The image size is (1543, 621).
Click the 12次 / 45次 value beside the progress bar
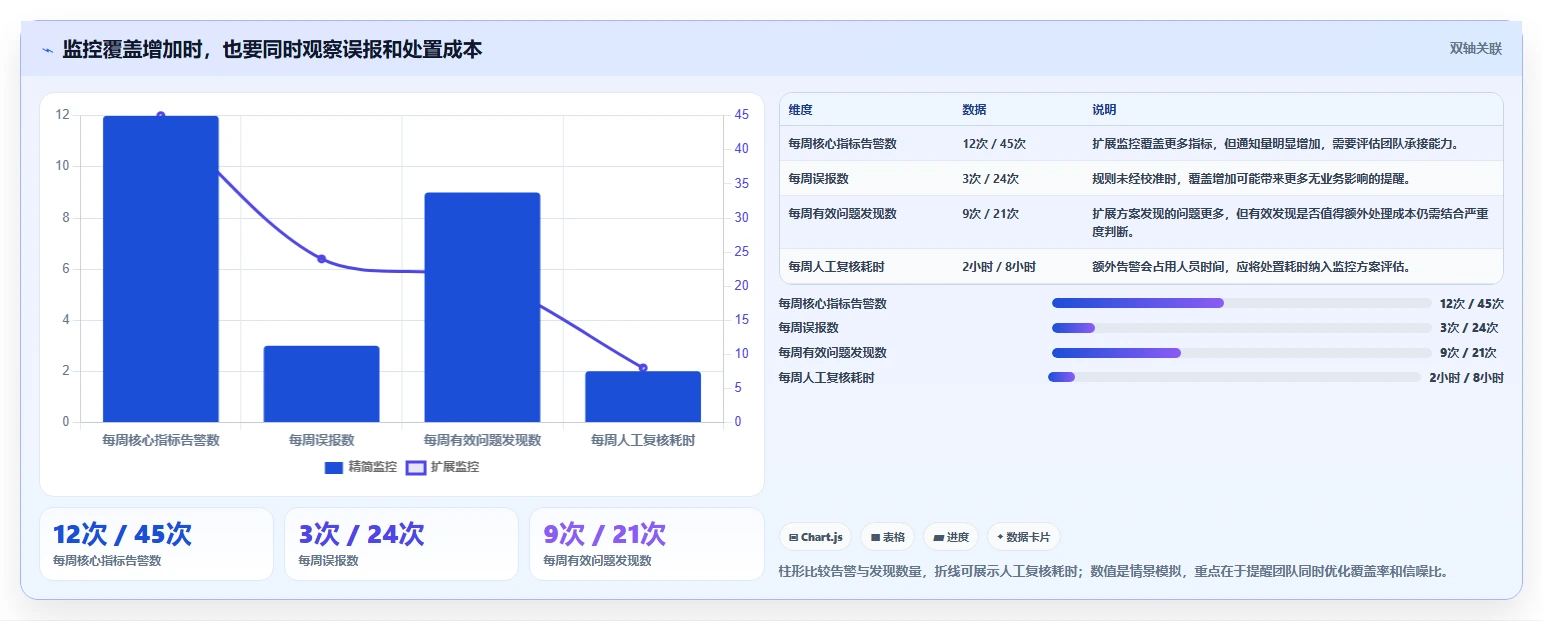pyautogui.click(x=1471, y=304)
